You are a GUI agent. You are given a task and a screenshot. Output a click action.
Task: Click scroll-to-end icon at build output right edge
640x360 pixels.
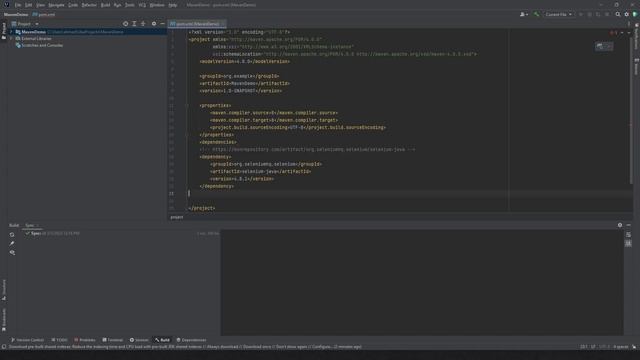pos(629,243)
